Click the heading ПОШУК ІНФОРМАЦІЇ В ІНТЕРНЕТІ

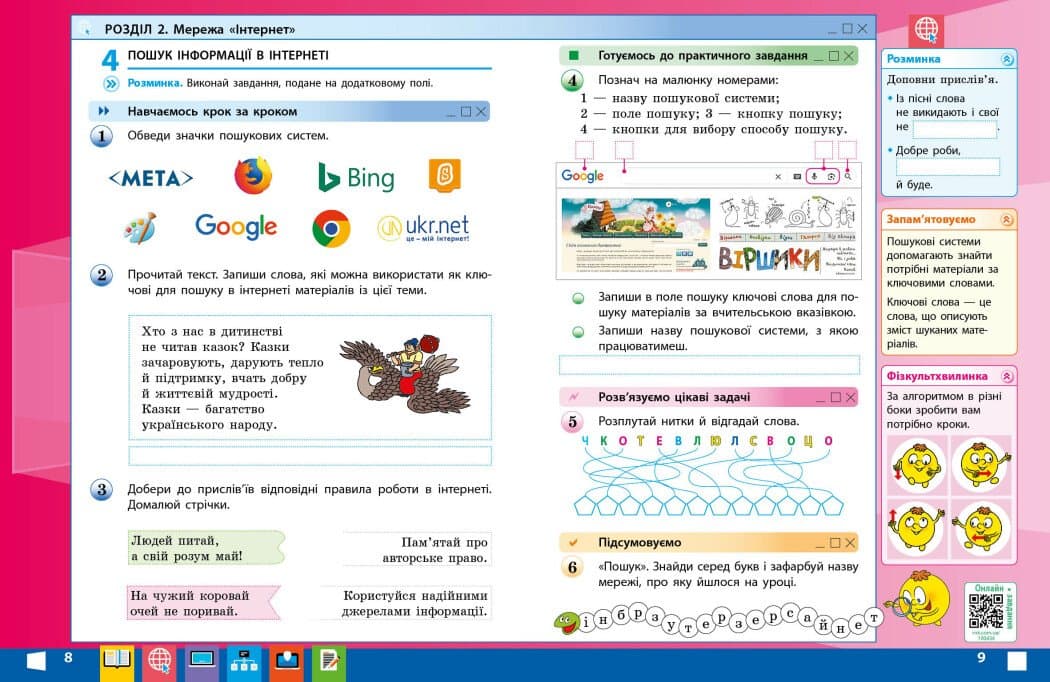(228, 55)
